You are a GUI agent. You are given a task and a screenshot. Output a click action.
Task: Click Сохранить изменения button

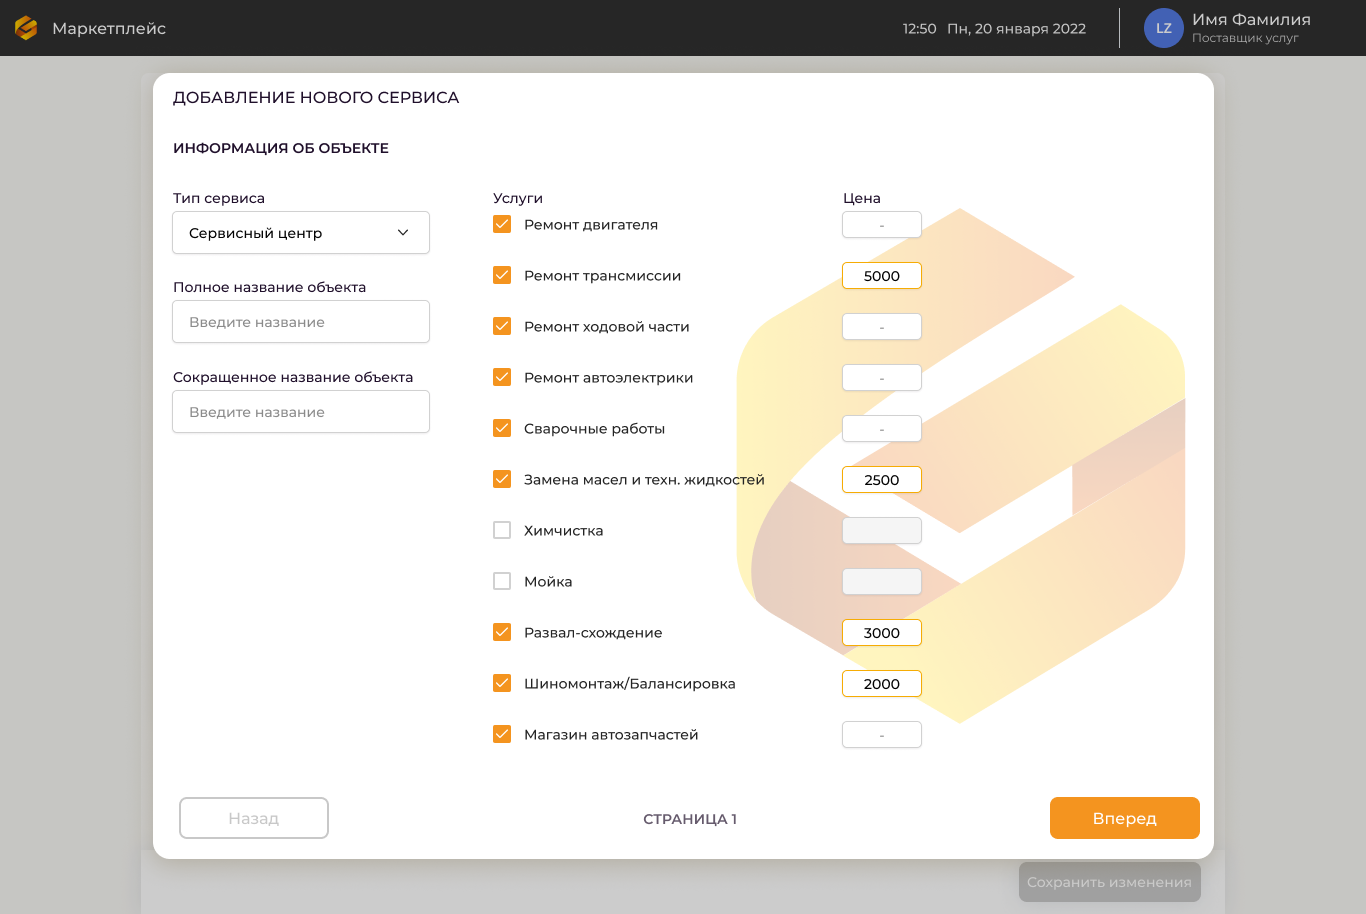(x=1109, y=882)
